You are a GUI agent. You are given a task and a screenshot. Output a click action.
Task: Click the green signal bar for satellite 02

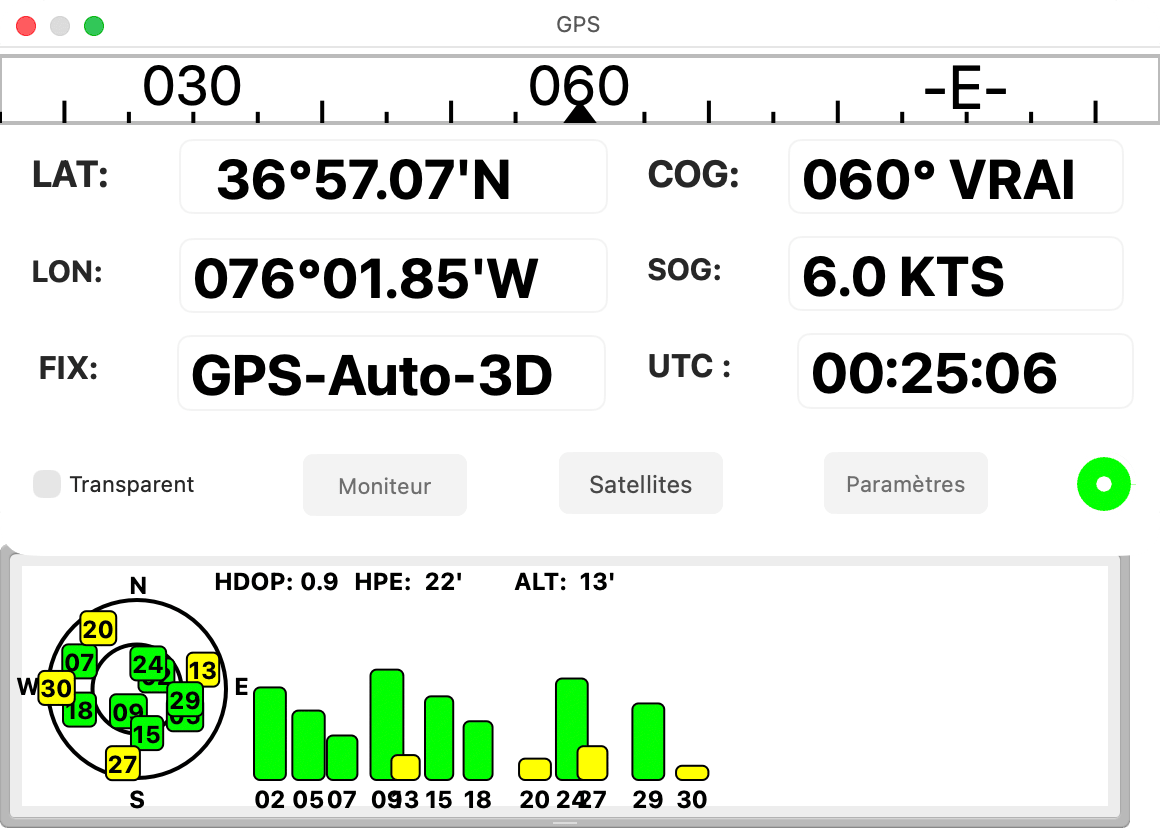(x=270, y=733)
